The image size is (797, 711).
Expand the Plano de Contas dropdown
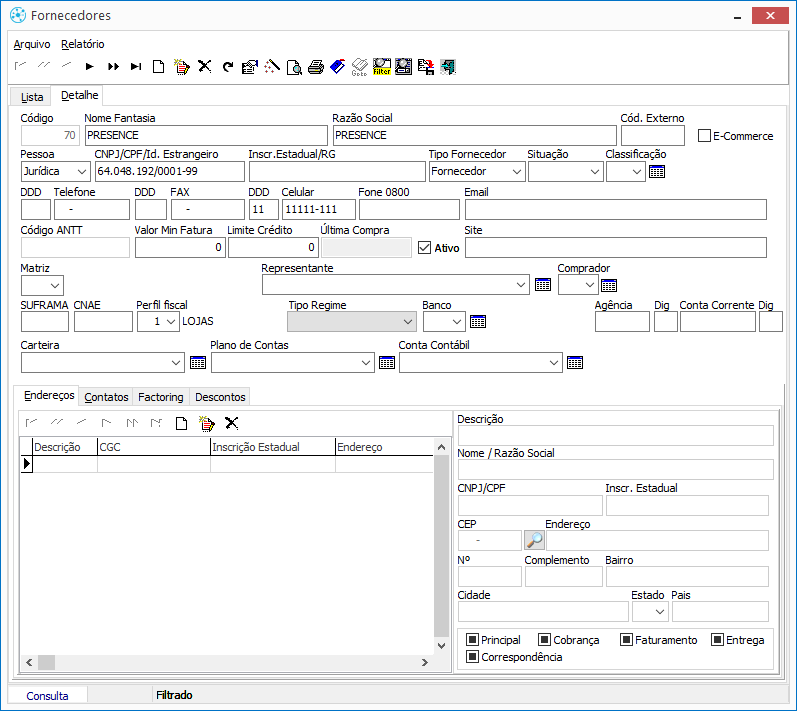[x=366, y=363]
